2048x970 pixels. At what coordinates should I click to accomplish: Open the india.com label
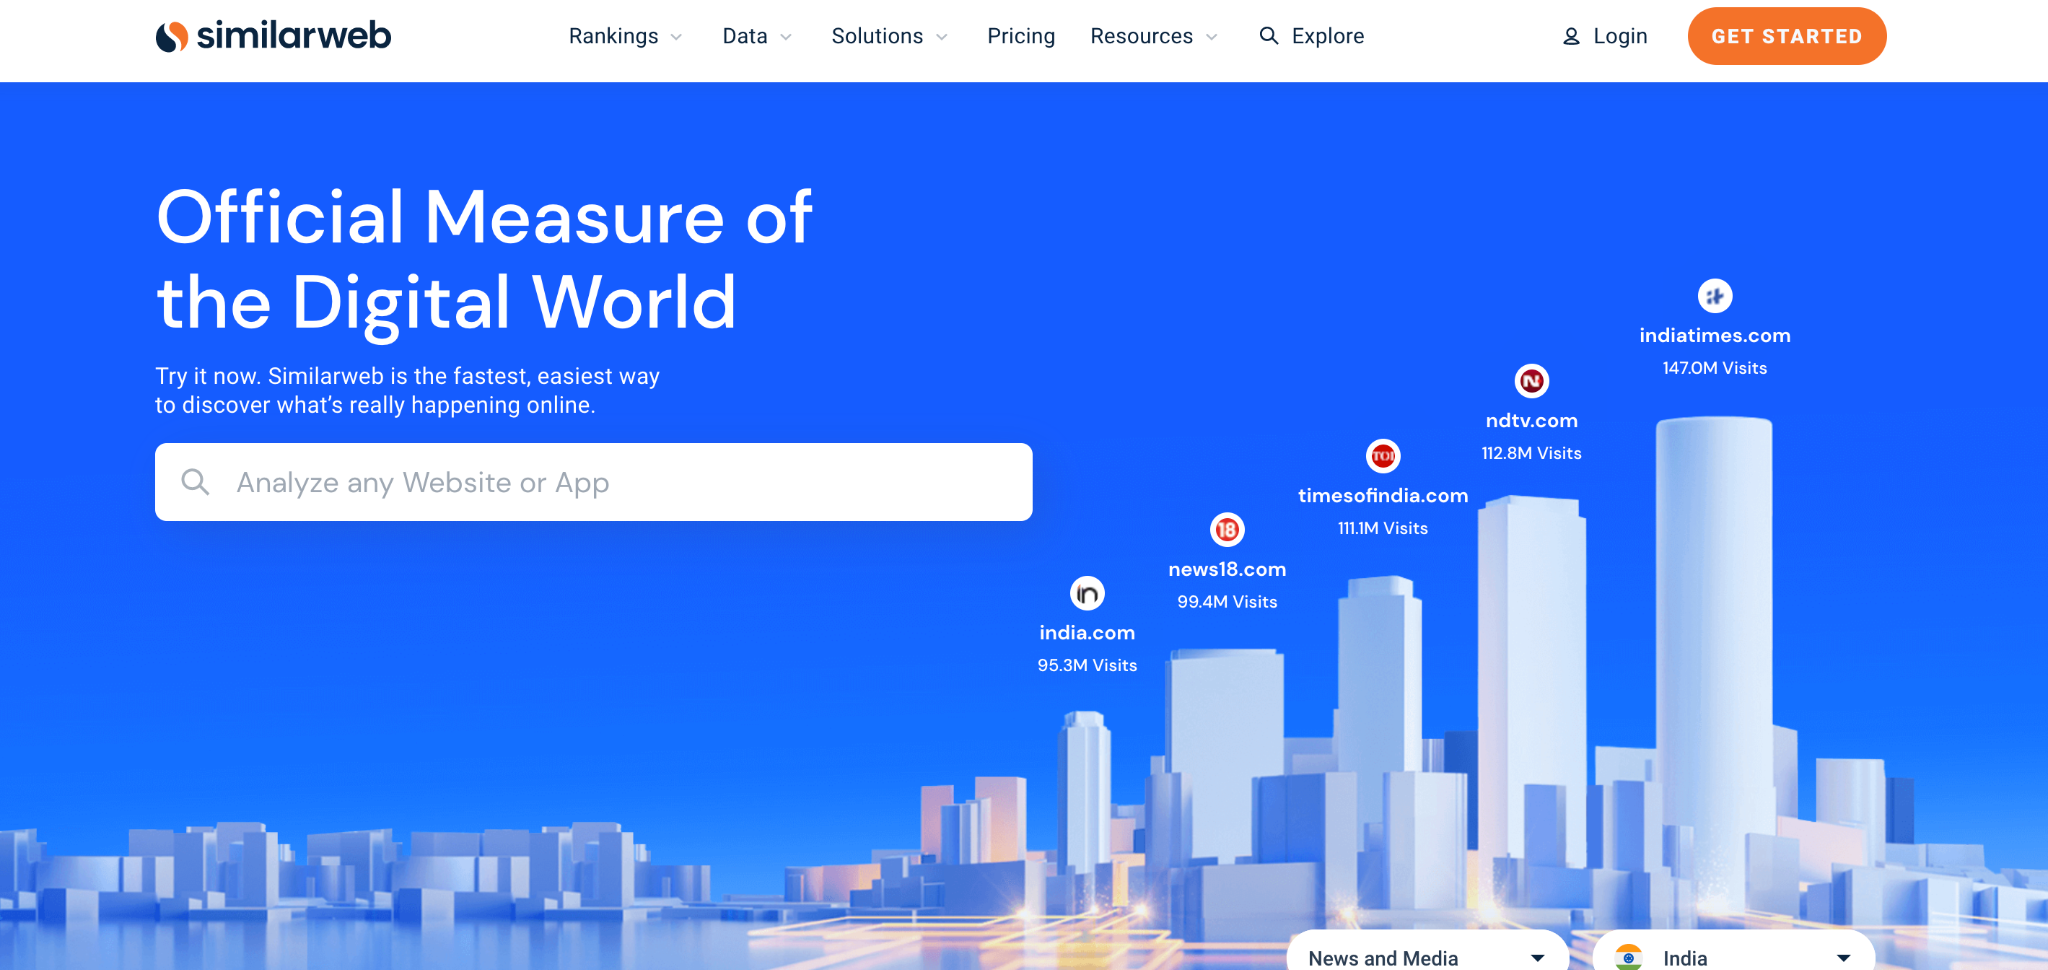click(x=1087, y=633)
